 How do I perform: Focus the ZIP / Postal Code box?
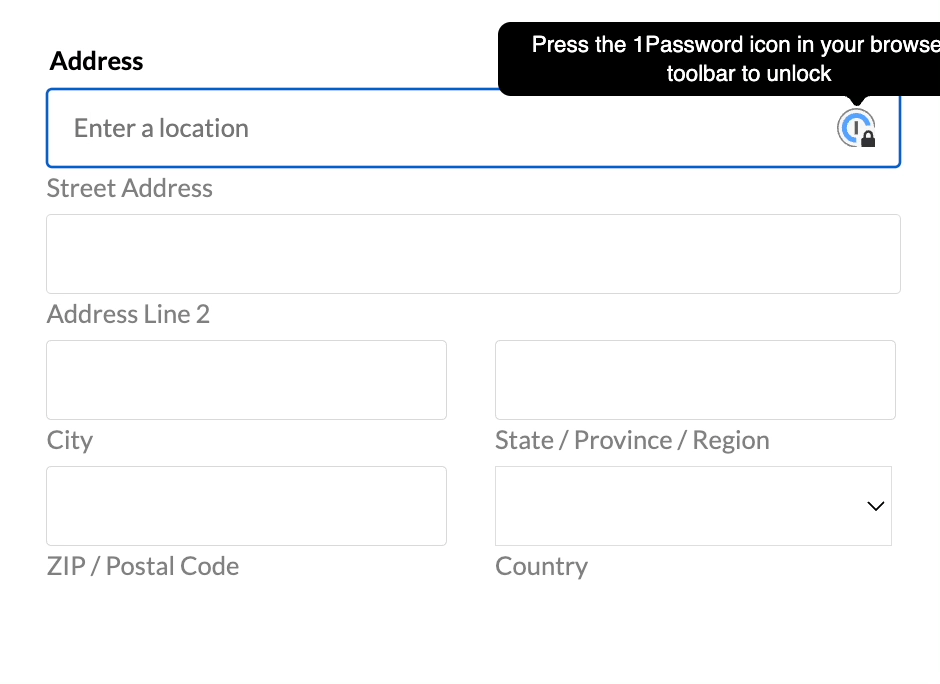click(246, 505)
